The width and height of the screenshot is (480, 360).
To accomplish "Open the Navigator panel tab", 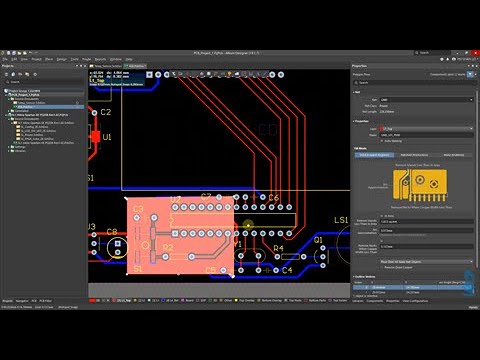I will tap(22, 301).
